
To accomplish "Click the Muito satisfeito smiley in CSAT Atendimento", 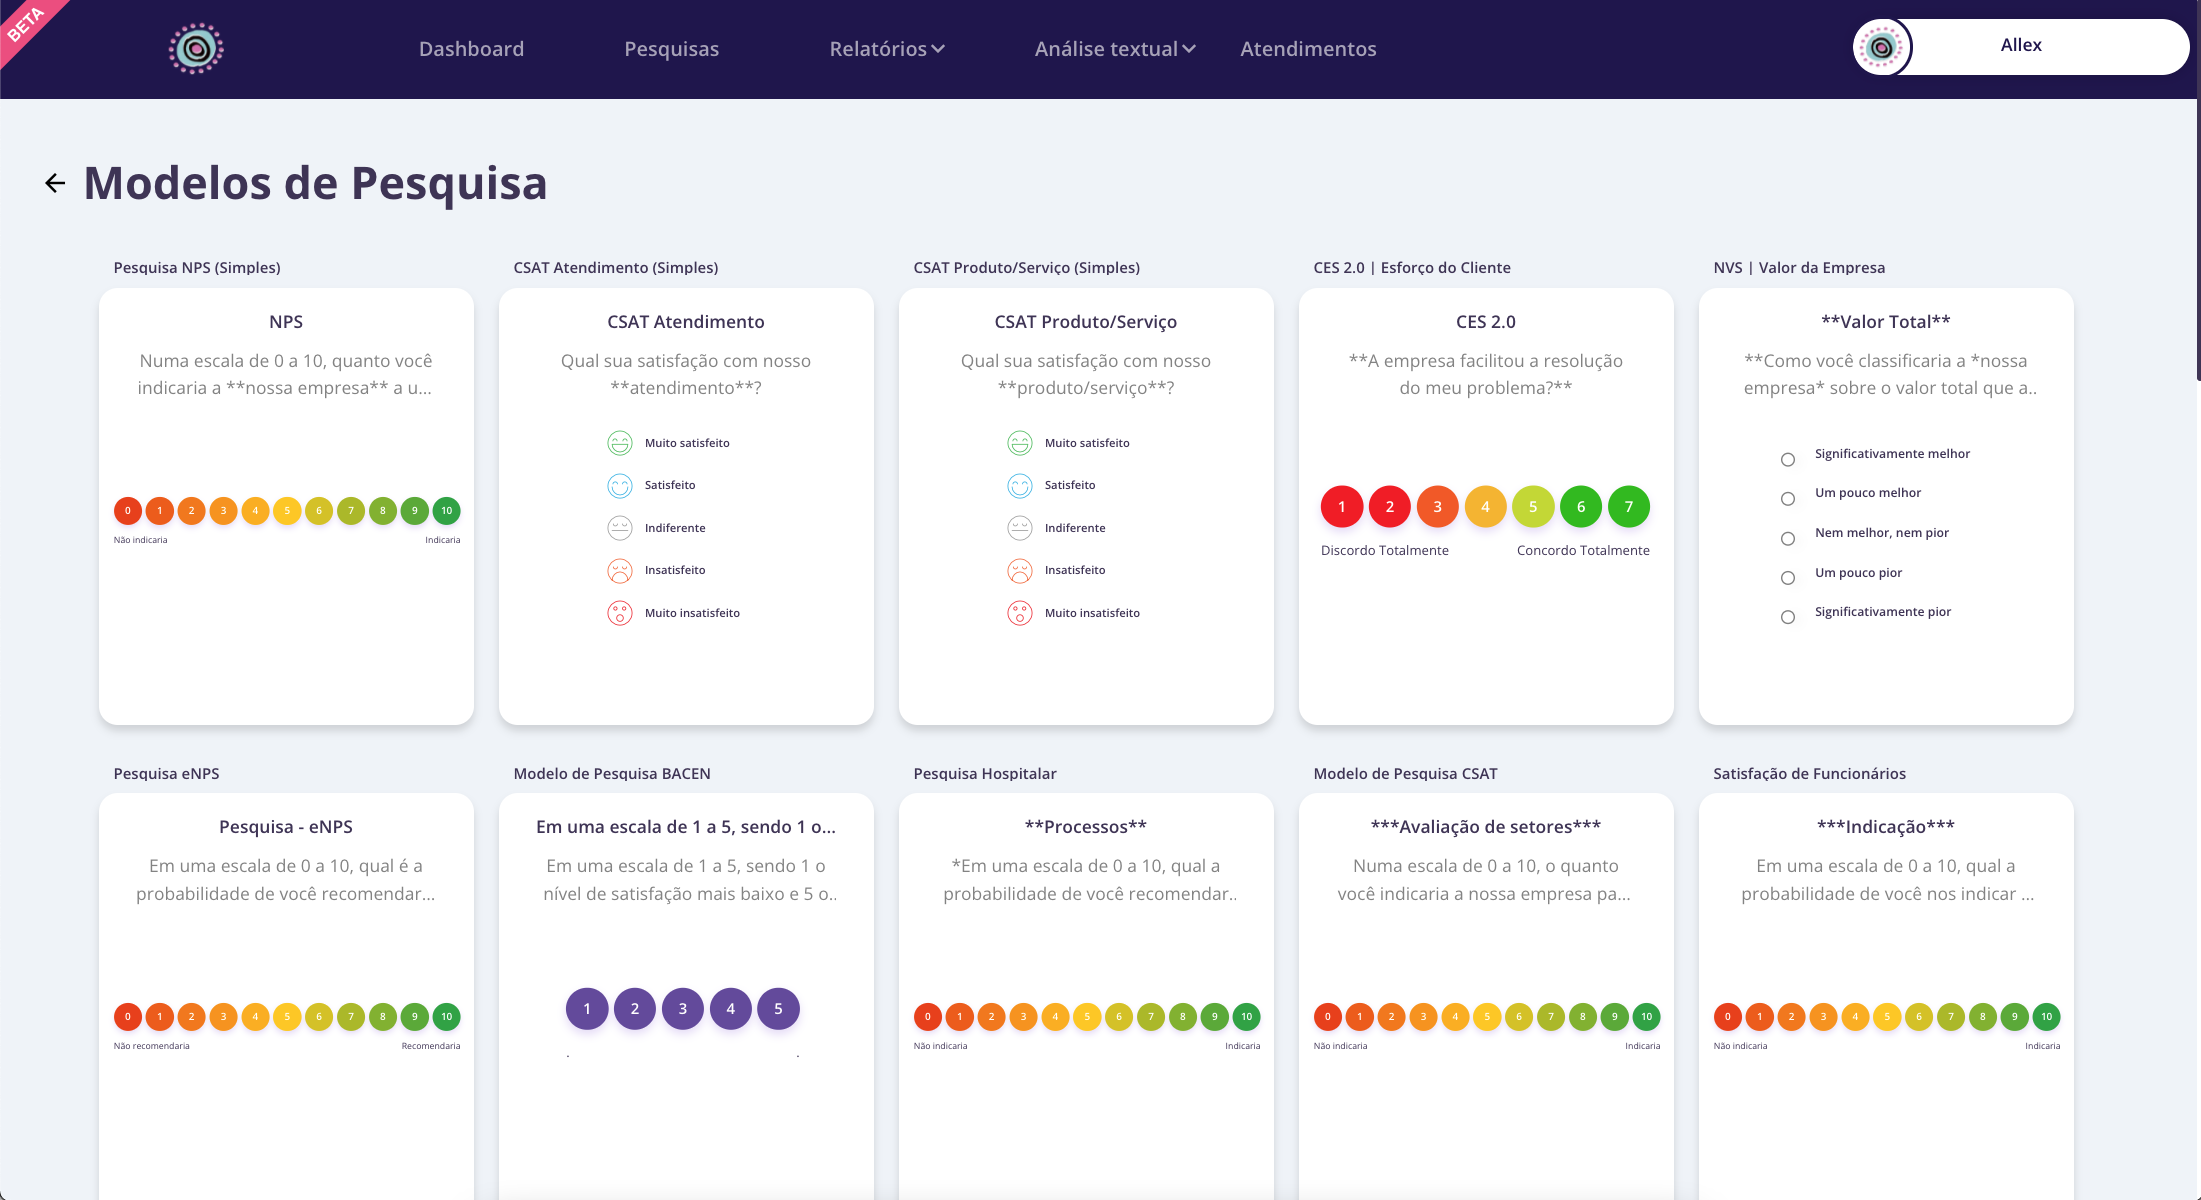I will point(620,443).
